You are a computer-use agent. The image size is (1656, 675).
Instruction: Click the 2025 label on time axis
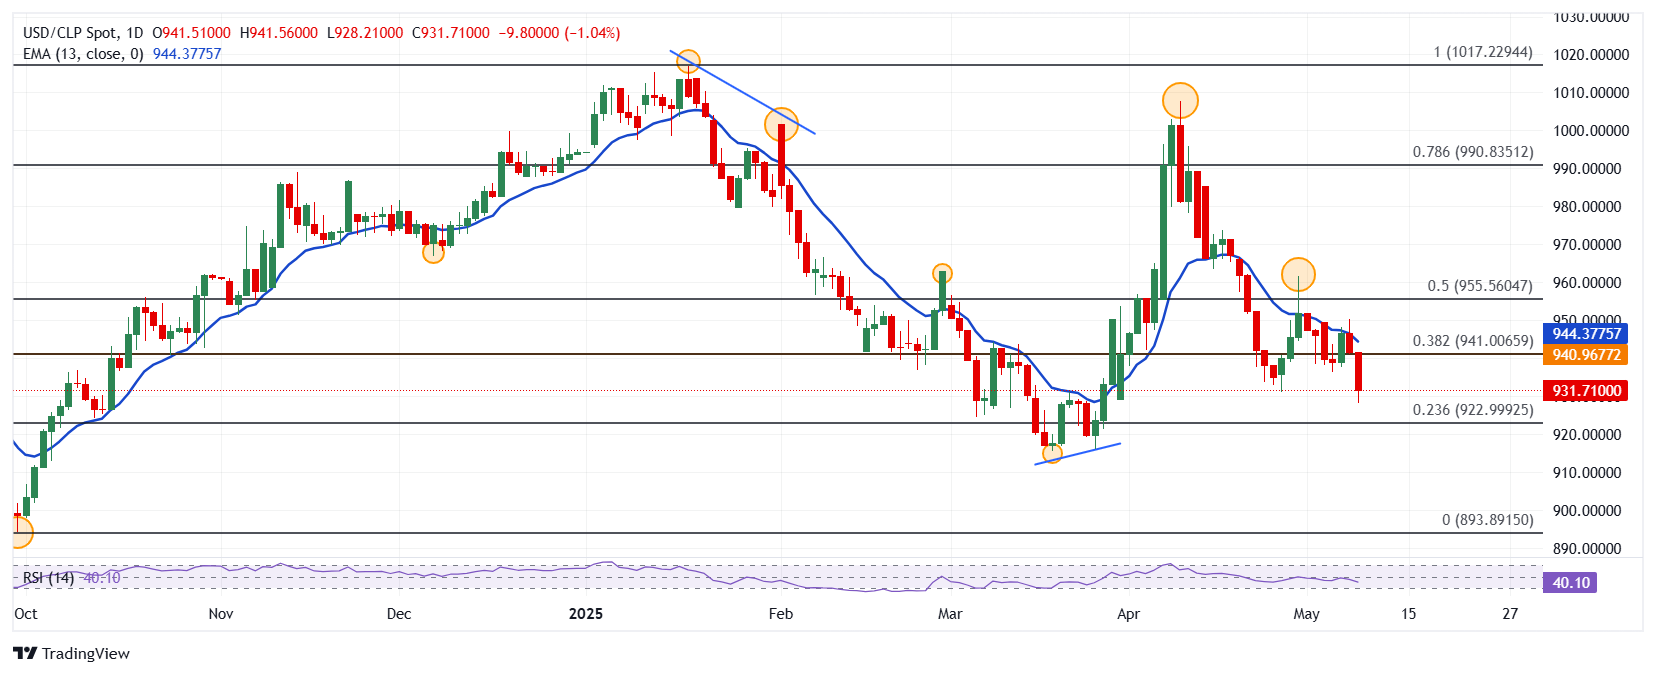[586, 614]
